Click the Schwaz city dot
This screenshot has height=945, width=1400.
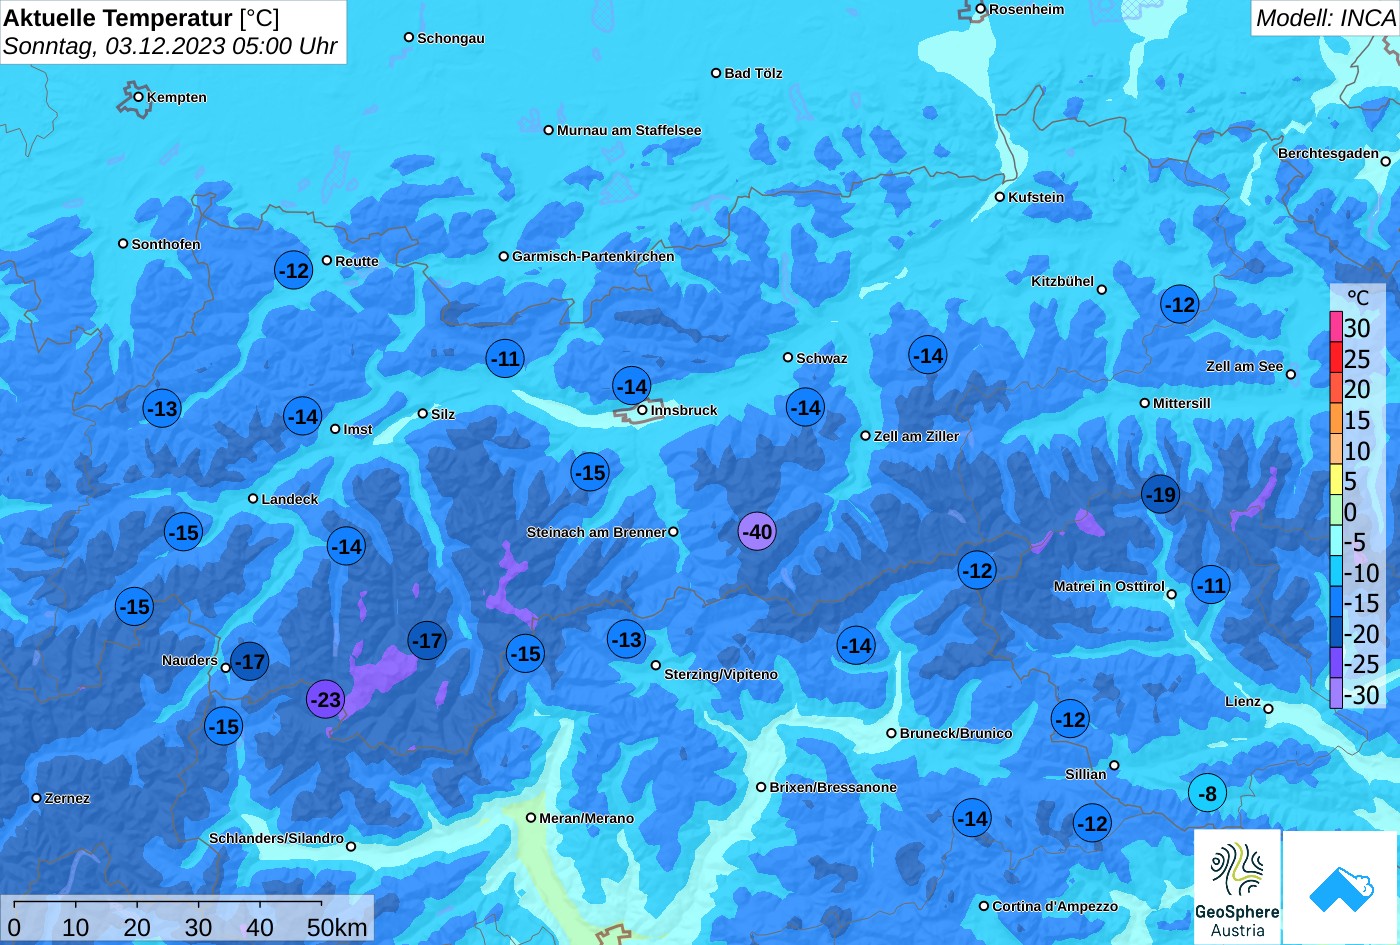[788, 357]
